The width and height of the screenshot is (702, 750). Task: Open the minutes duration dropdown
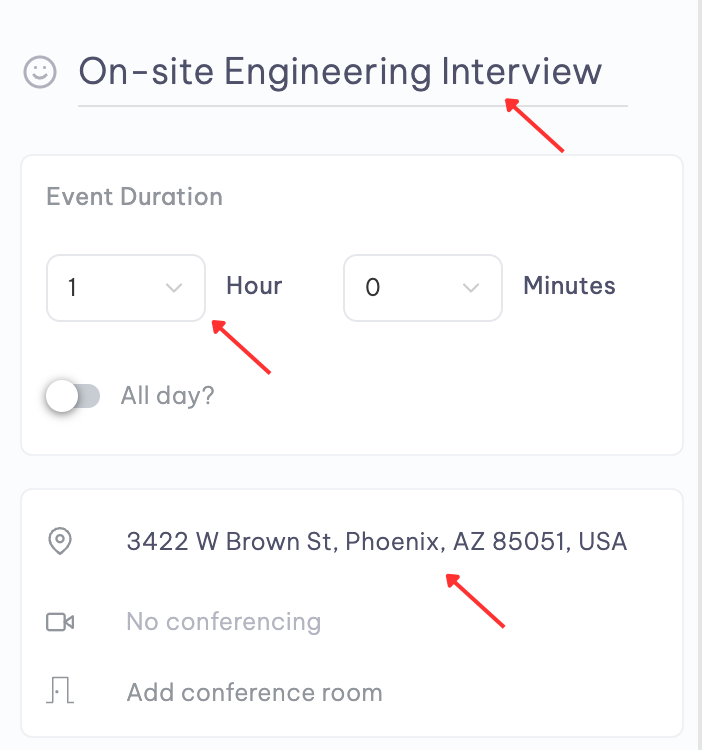pyautogui.click(x=423, y=288)
